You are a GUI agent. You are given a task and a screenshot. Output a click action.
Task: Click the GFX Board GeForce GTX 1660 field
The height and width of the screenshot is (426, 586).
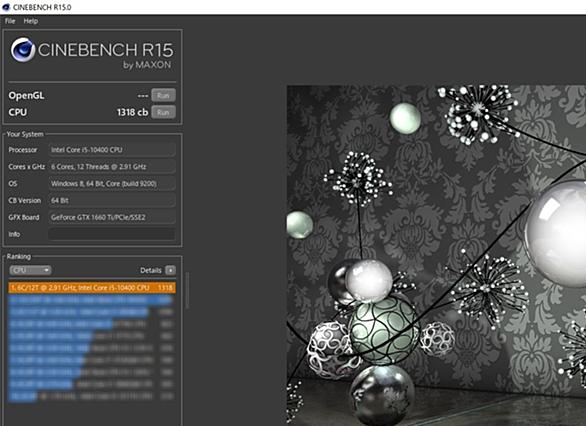[x=112, y=217]
